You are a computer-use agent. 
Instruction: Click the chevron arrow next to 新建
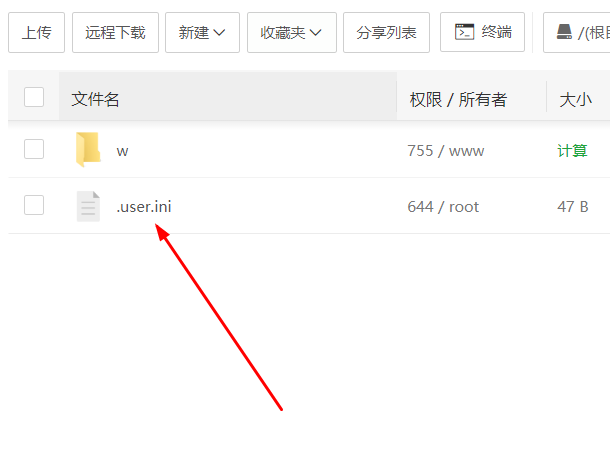[219, 33]
